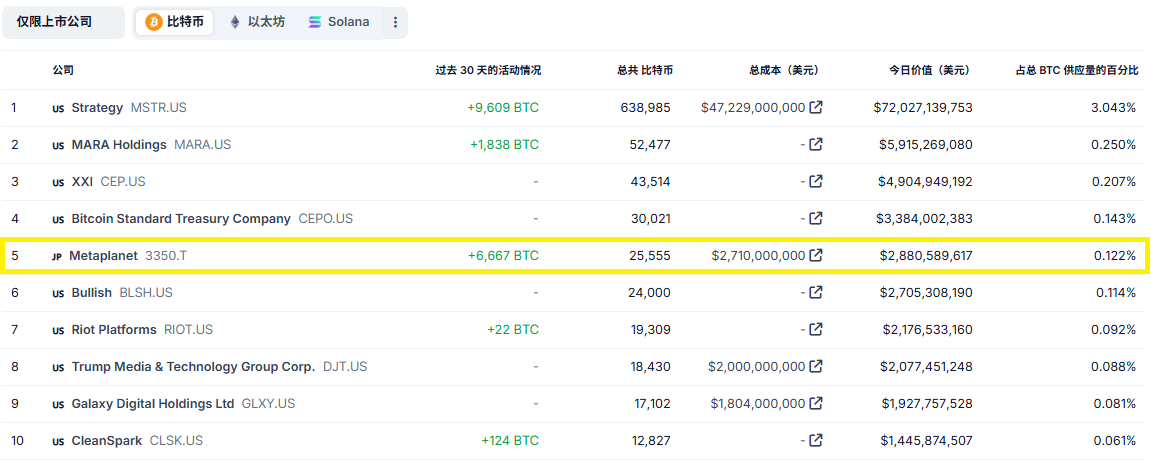Click ticker 3350.T
This screenshot has height=461, width=1151.
tap(166, 255)
